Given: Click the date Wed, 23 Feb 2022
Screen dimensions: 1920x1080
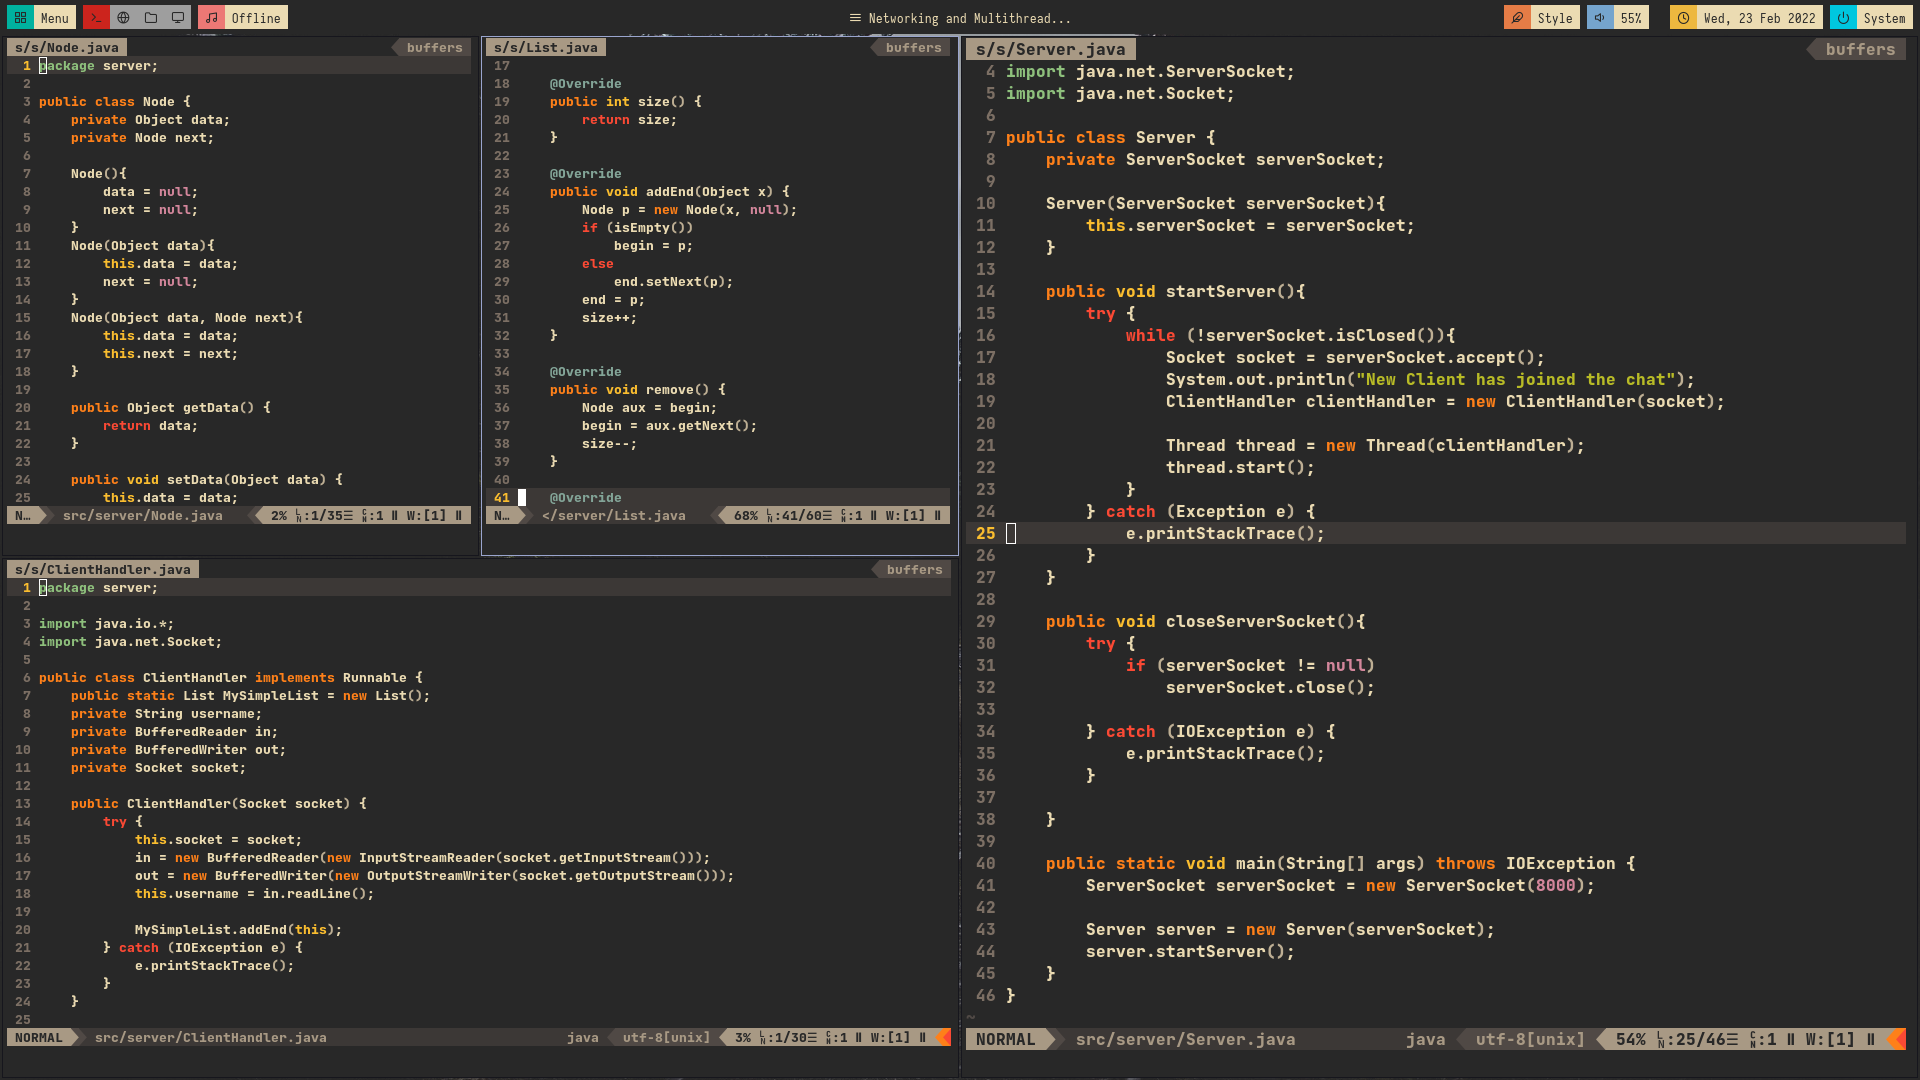Looking at the screenshot, I should [x=1759, y=18].
